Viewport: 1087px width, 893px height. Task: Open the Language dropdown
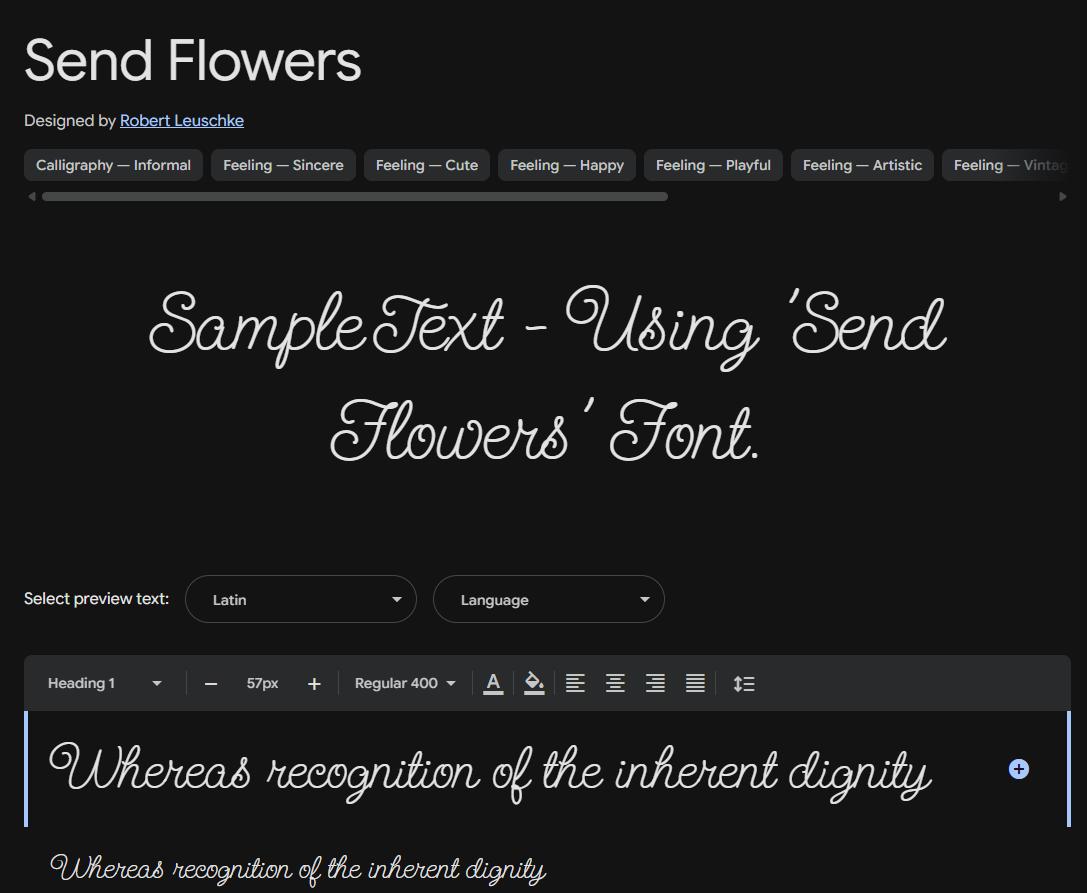point(549,599)
